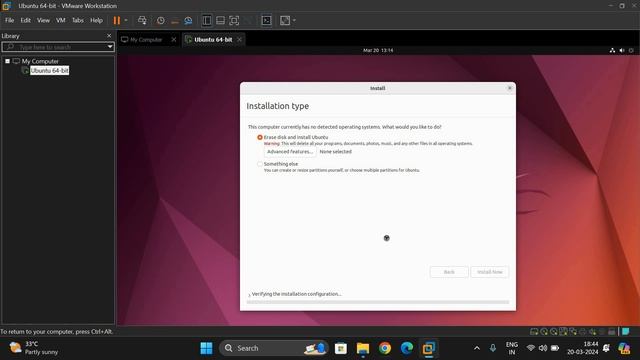The image size is (640, 360).
Task: Collapse the My Computer tree node
Action: point(7,61)
